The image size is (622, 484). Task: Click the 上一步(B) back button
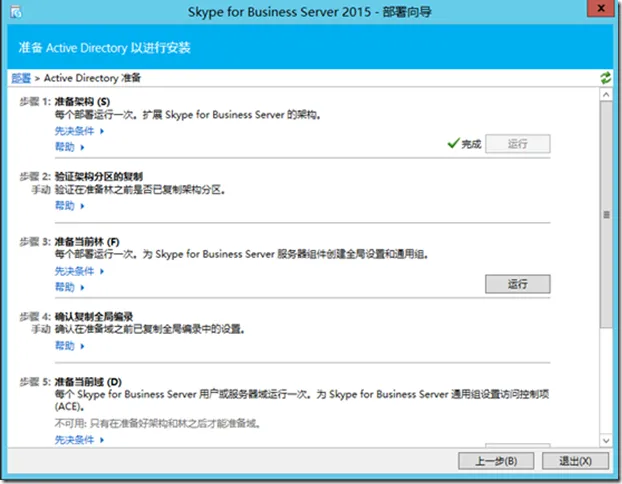(496, 461)
